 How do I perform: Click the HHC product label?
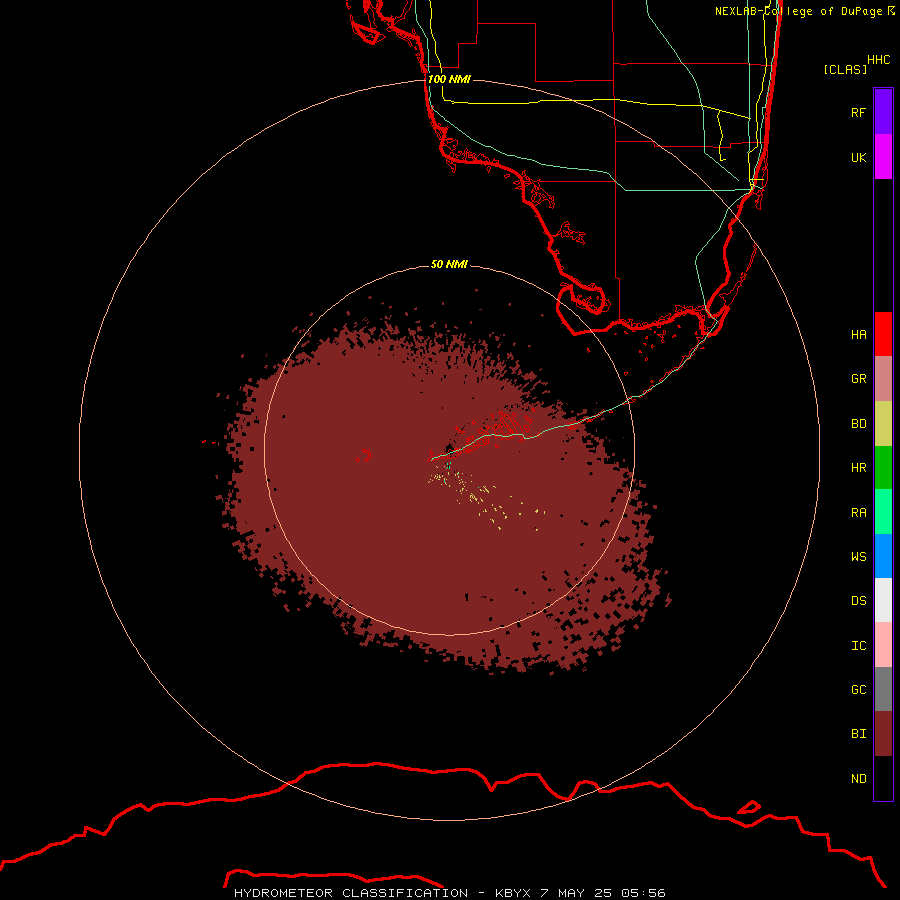tap(878, 60)
